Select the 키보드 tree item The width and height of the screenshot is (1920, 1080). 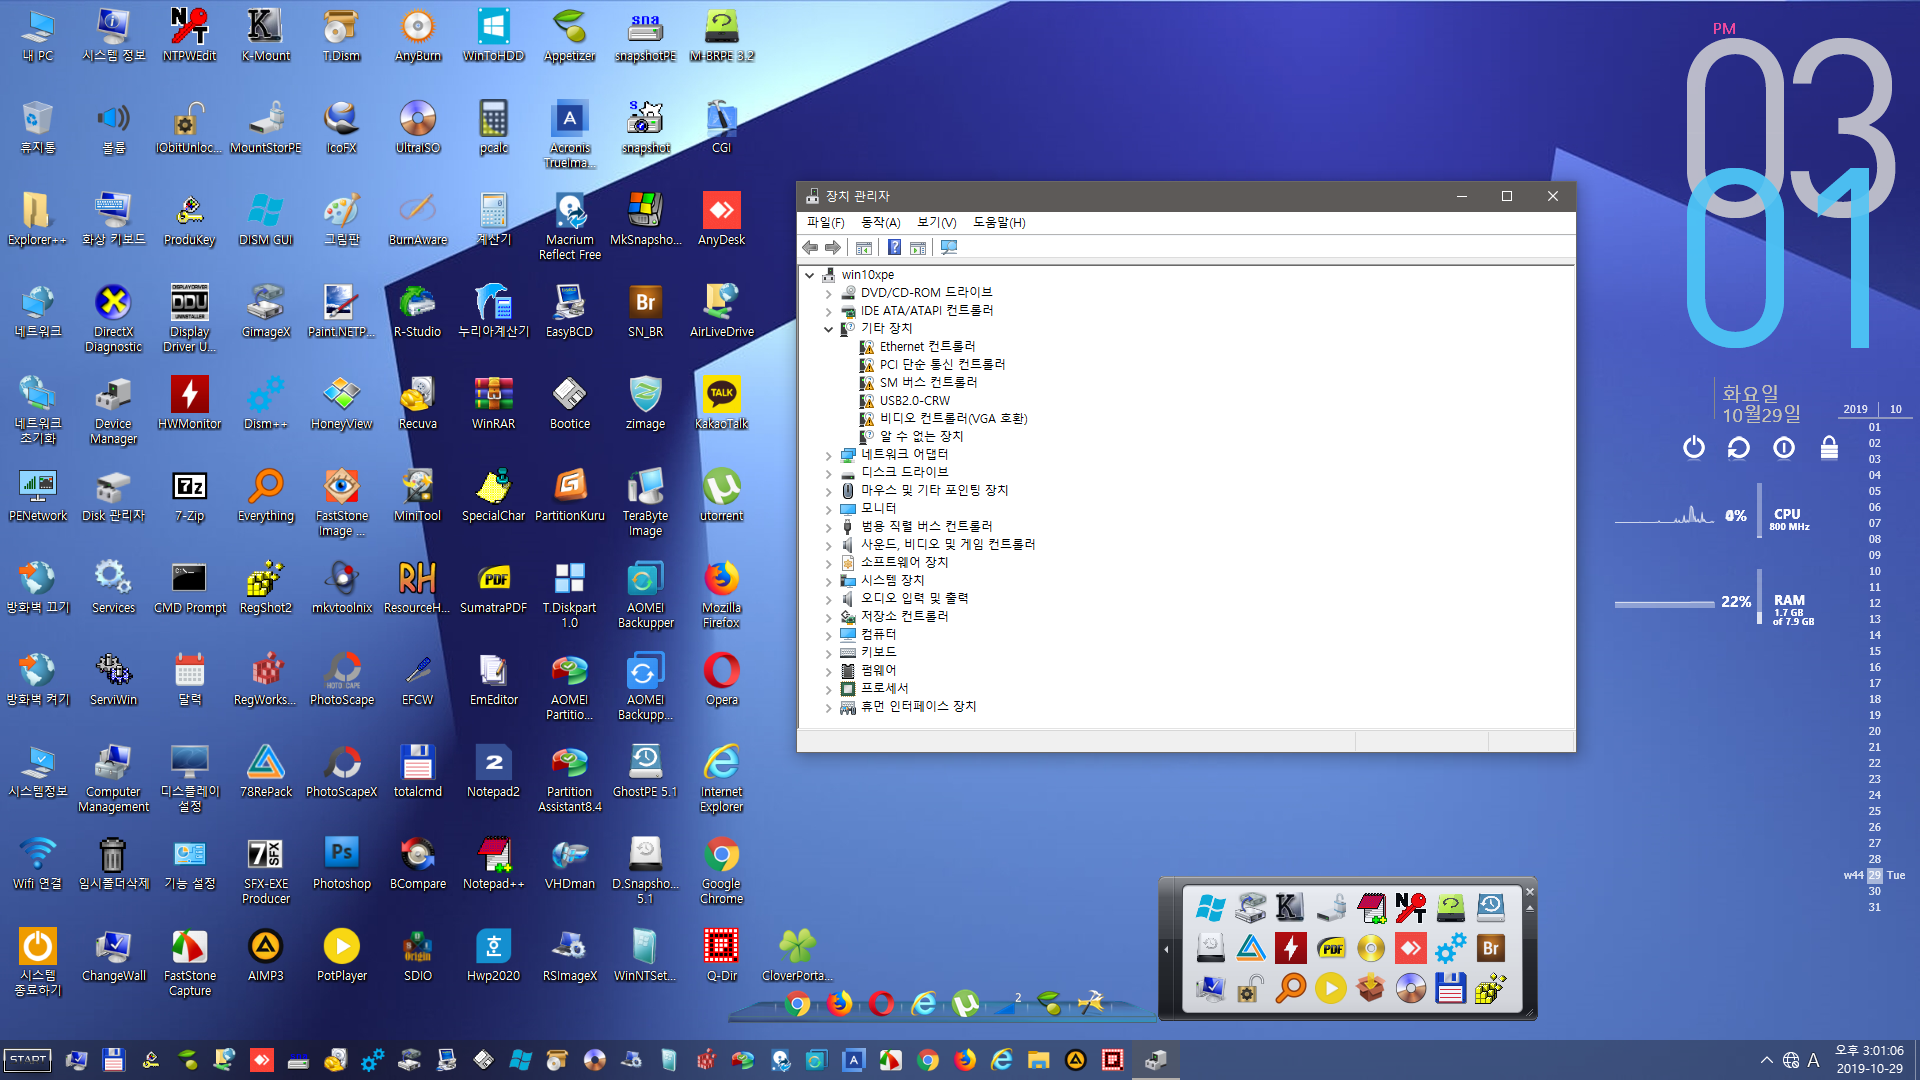878,653
